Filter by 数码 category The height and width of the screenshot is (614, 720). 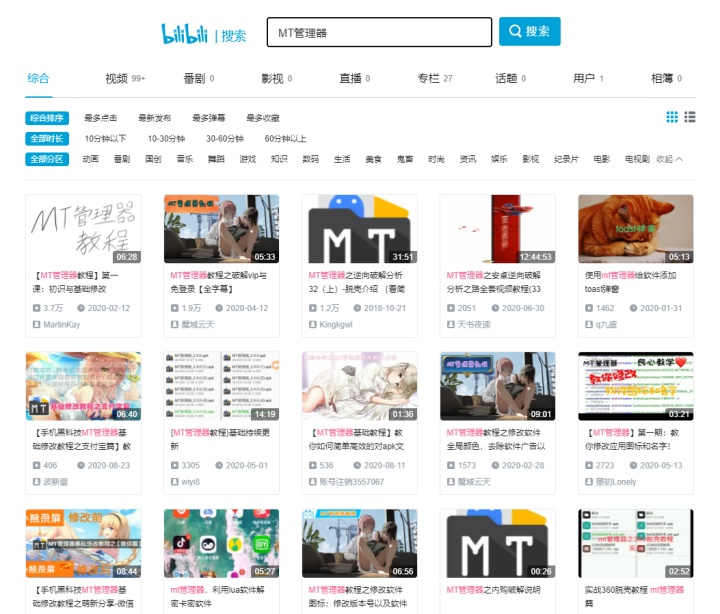310,159
